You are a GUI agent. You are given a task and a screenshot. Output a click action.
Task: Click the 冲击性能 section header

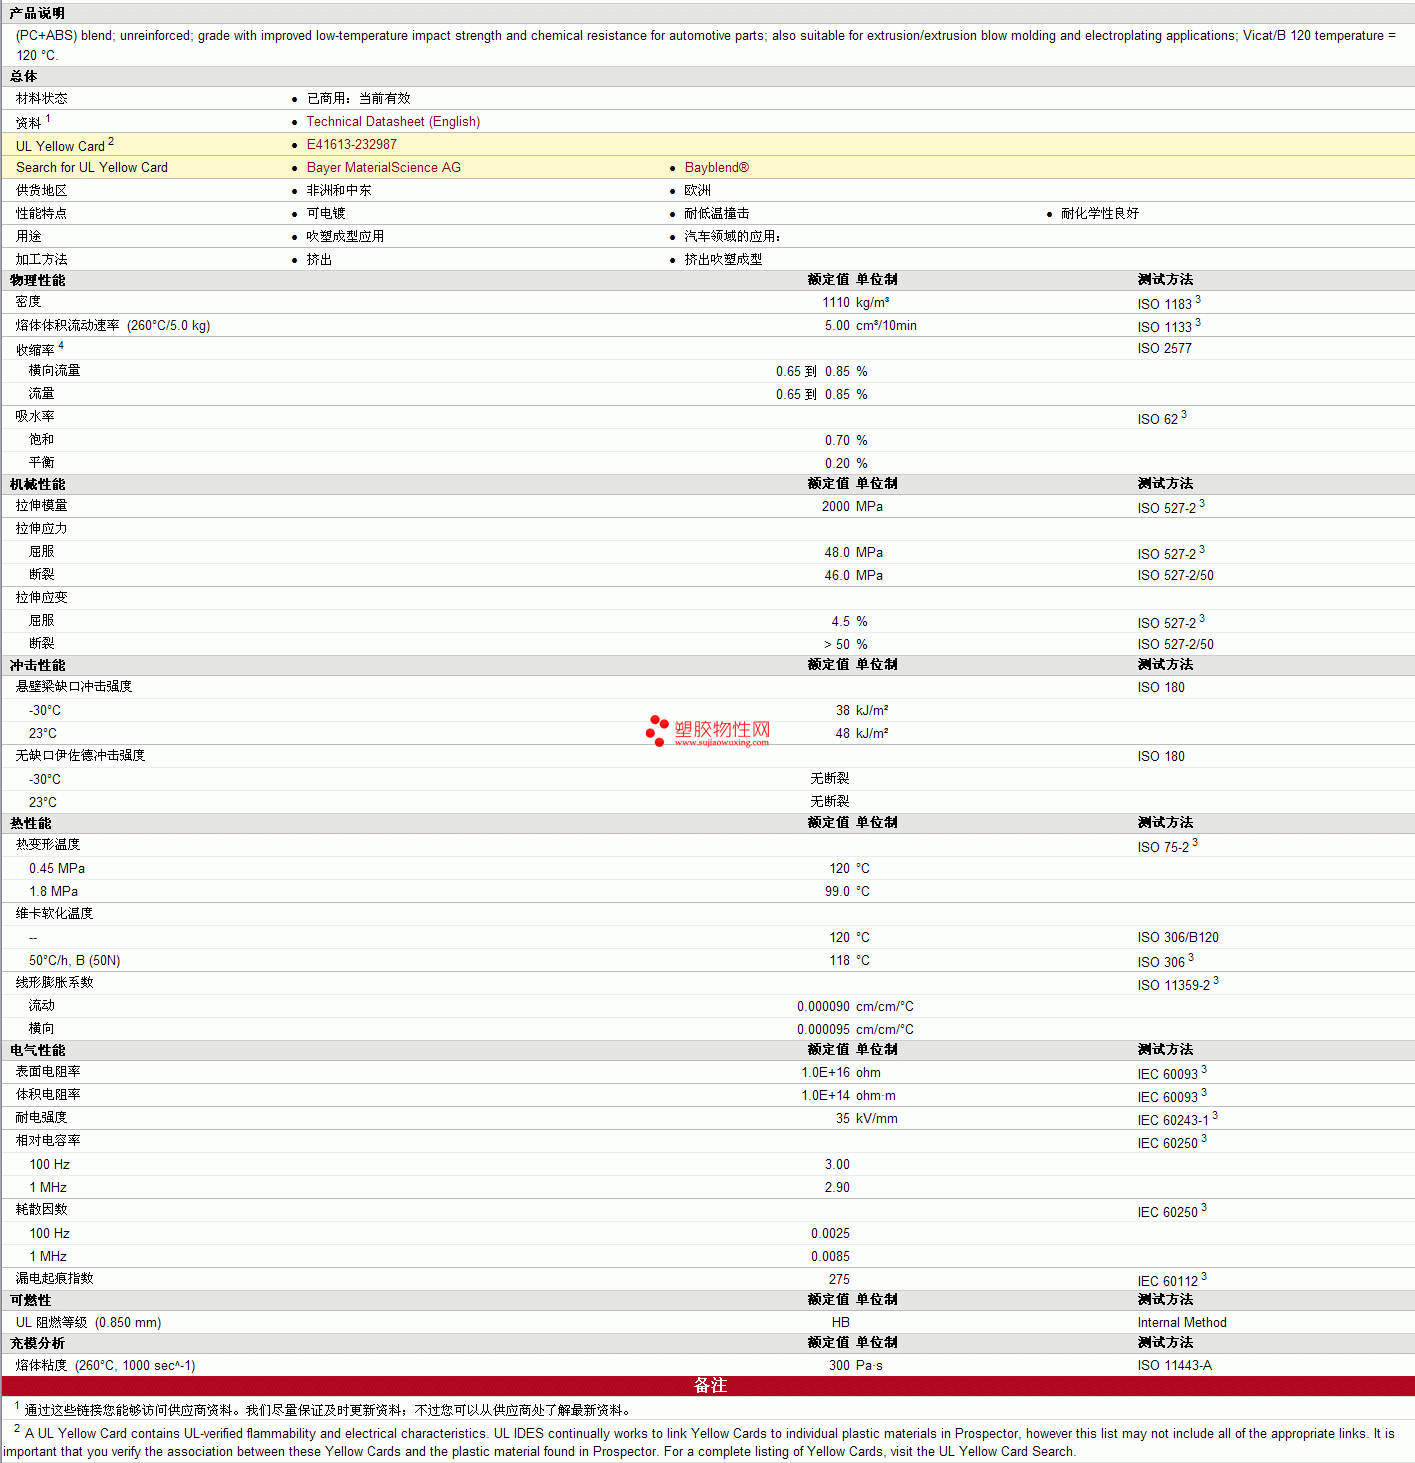point(37,665)
